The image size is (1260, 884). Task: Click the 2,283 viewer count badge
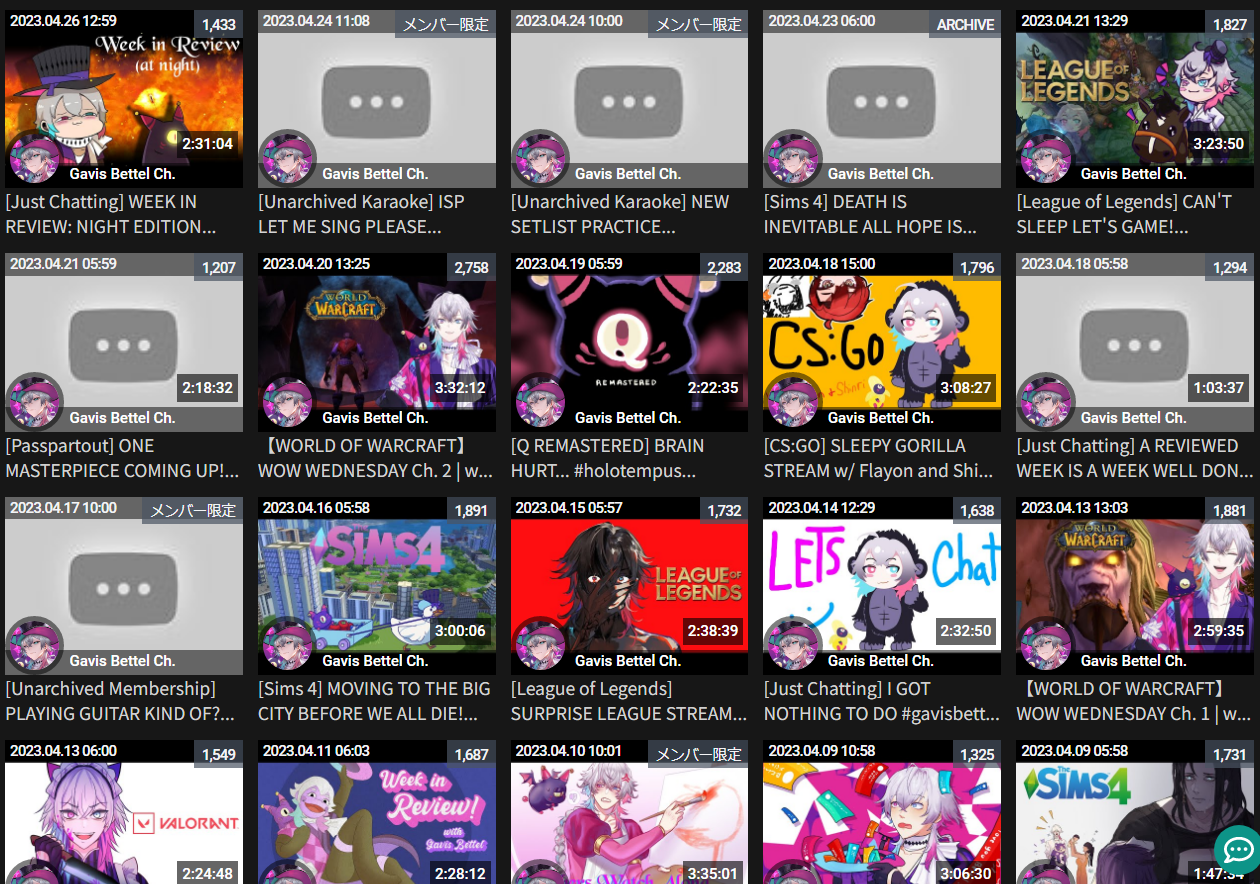click(x=724, y=267)
